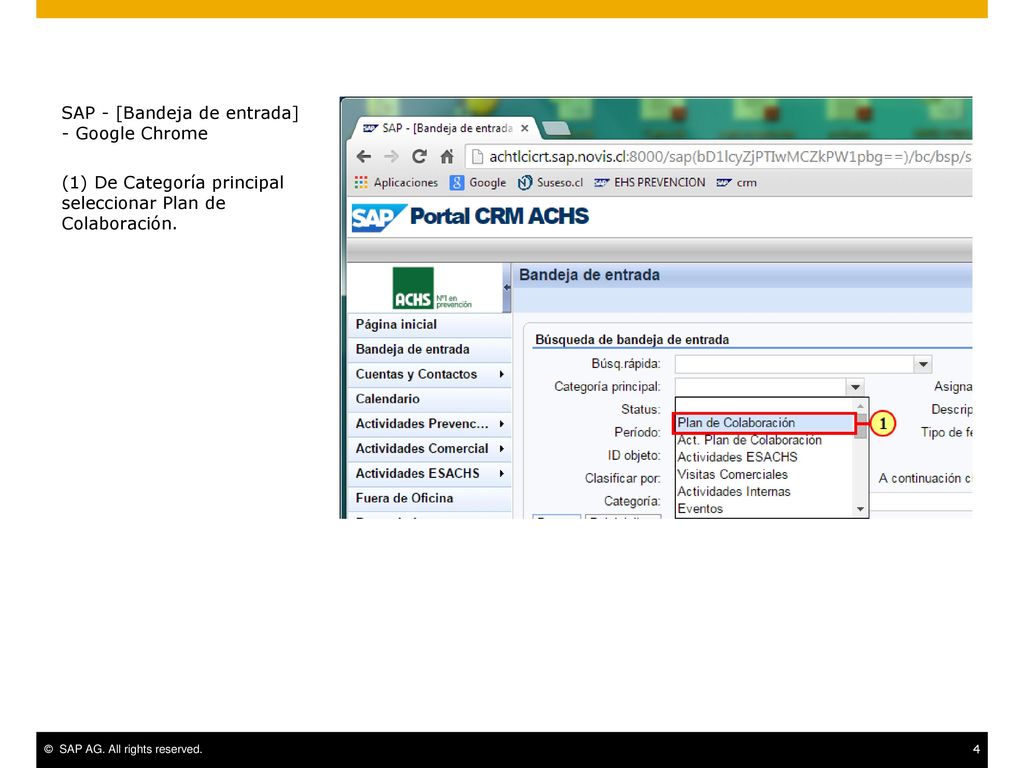
Task: Open the Suseso.cl bookmark
Action: click(x=551, y=183)
